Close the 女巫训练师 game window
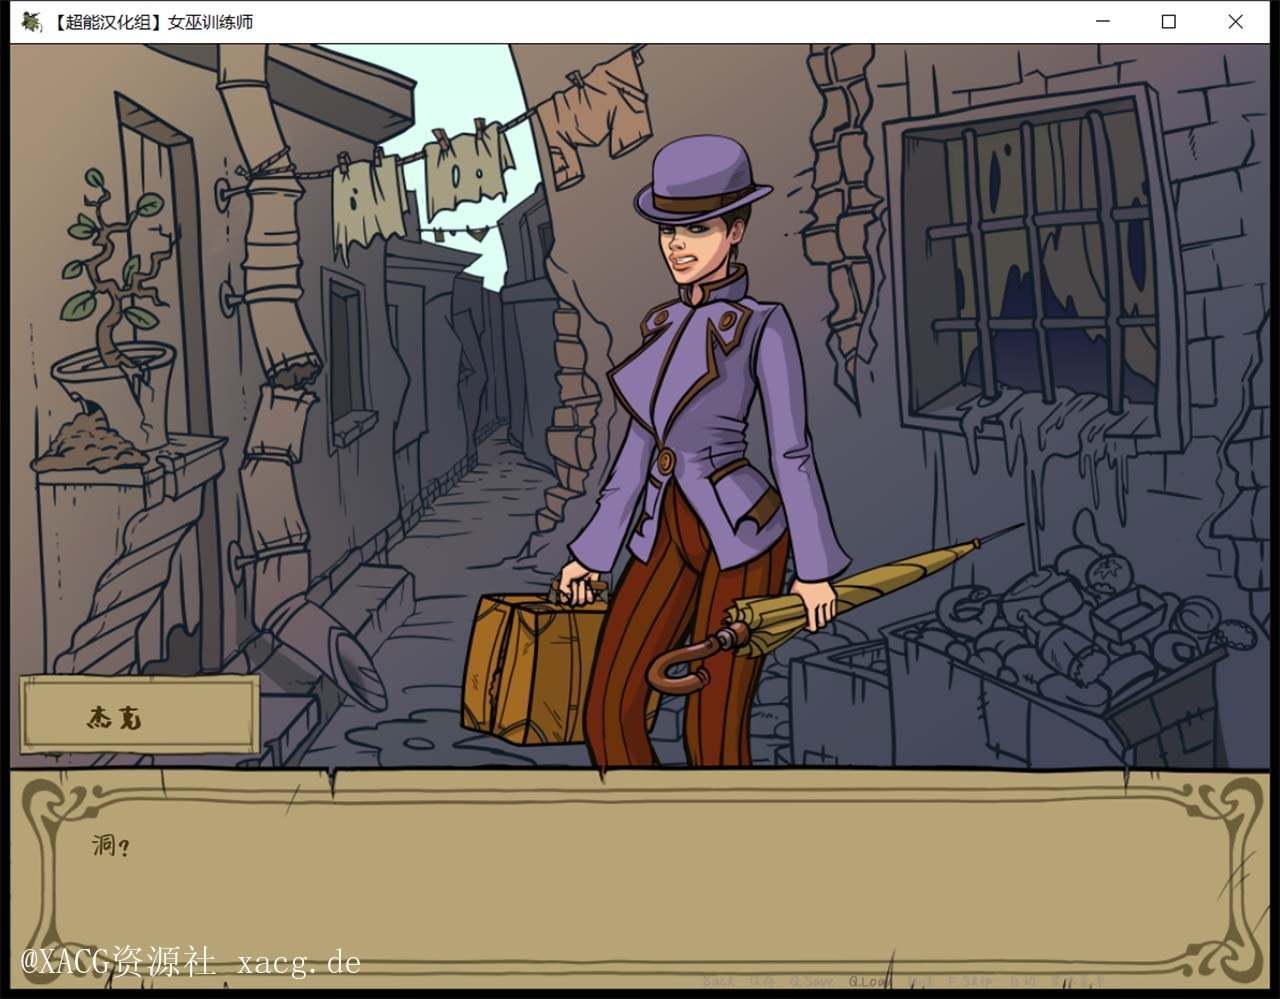Image resolution: width=1280 pixels, height=999 pixels. click(1235, 21)
